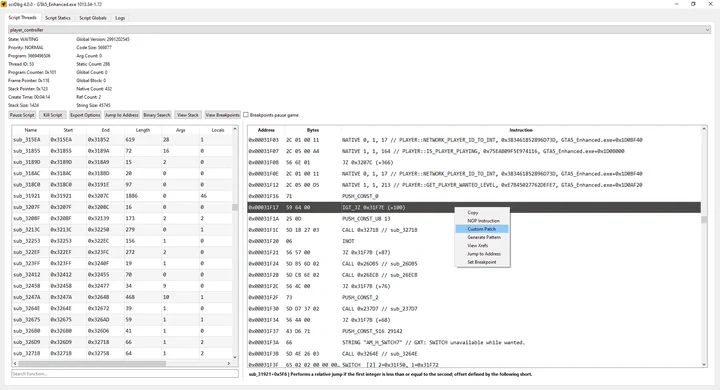Click function list horizontal scrollbar left arrow

pos(15,363)
